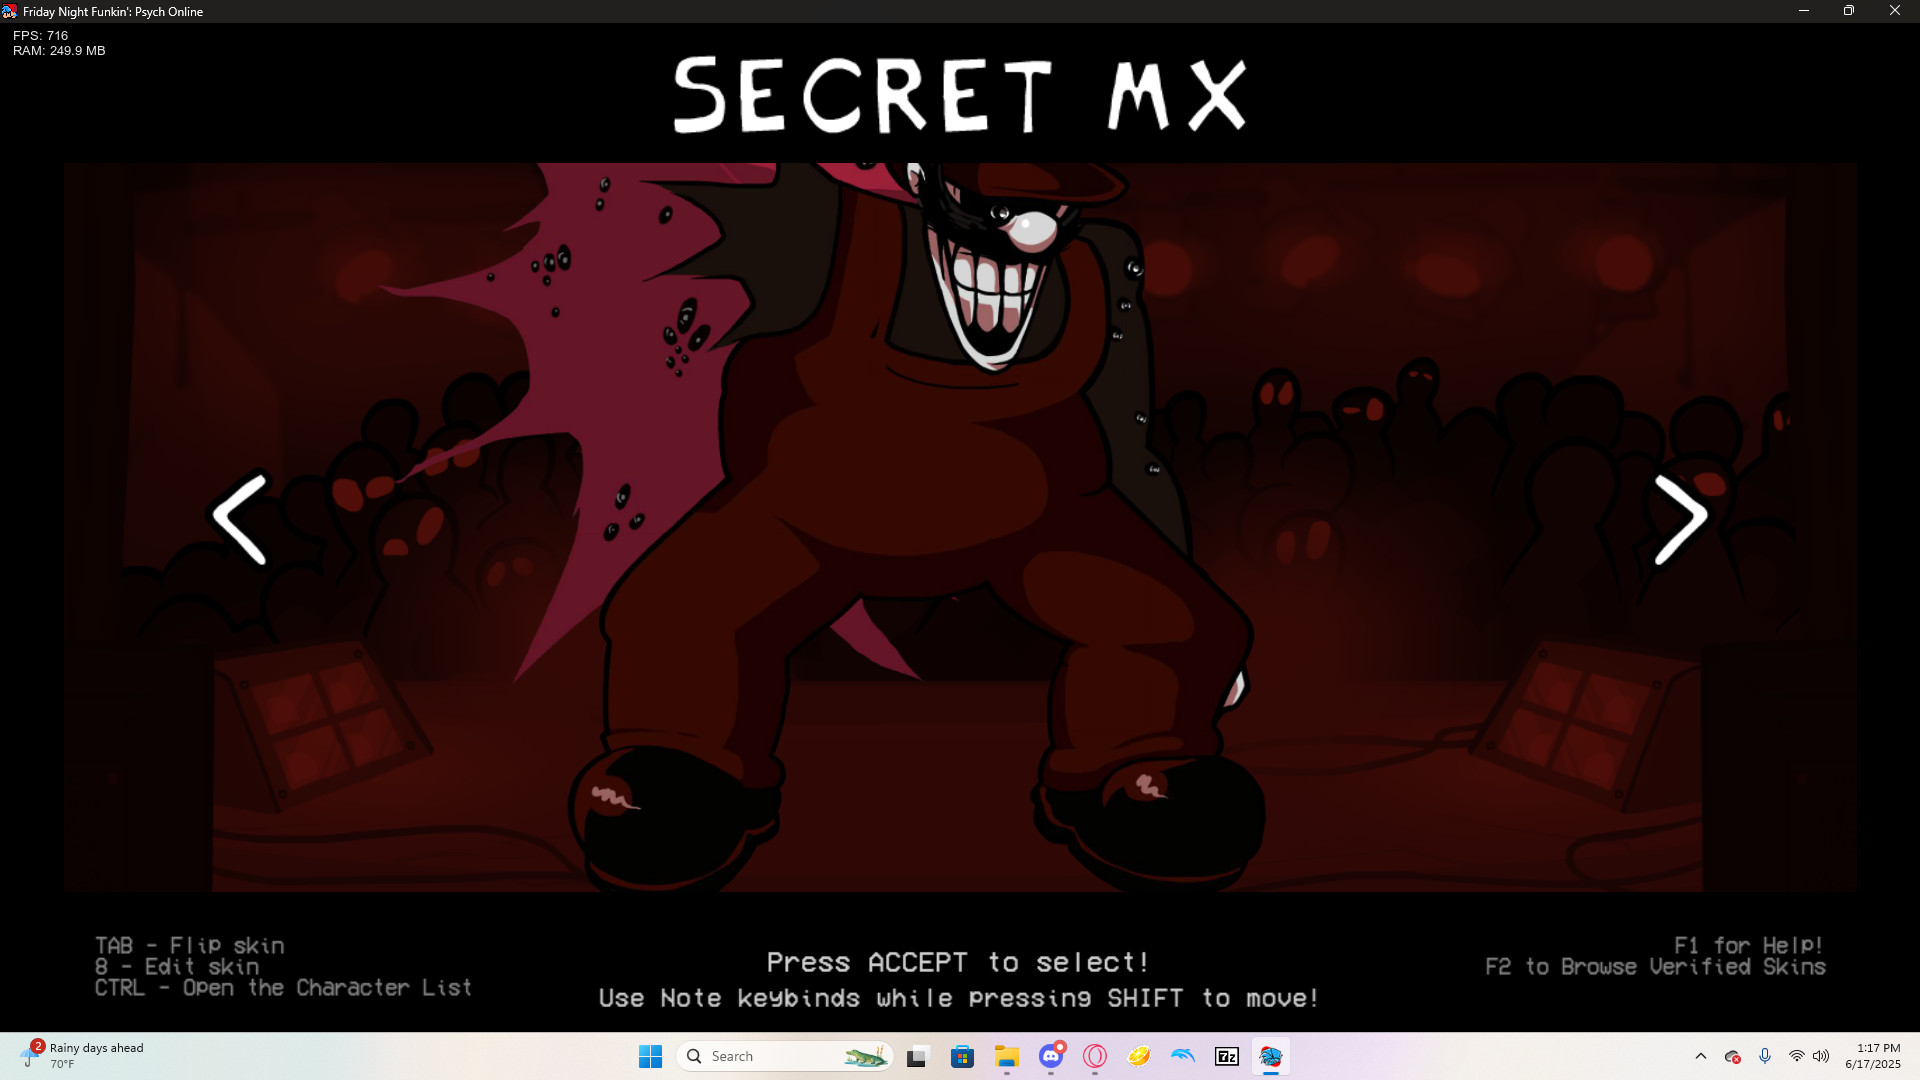Launch Opera GX browser
The height and width of the screenshot is (1080, 1920).
point(1093,1056)
